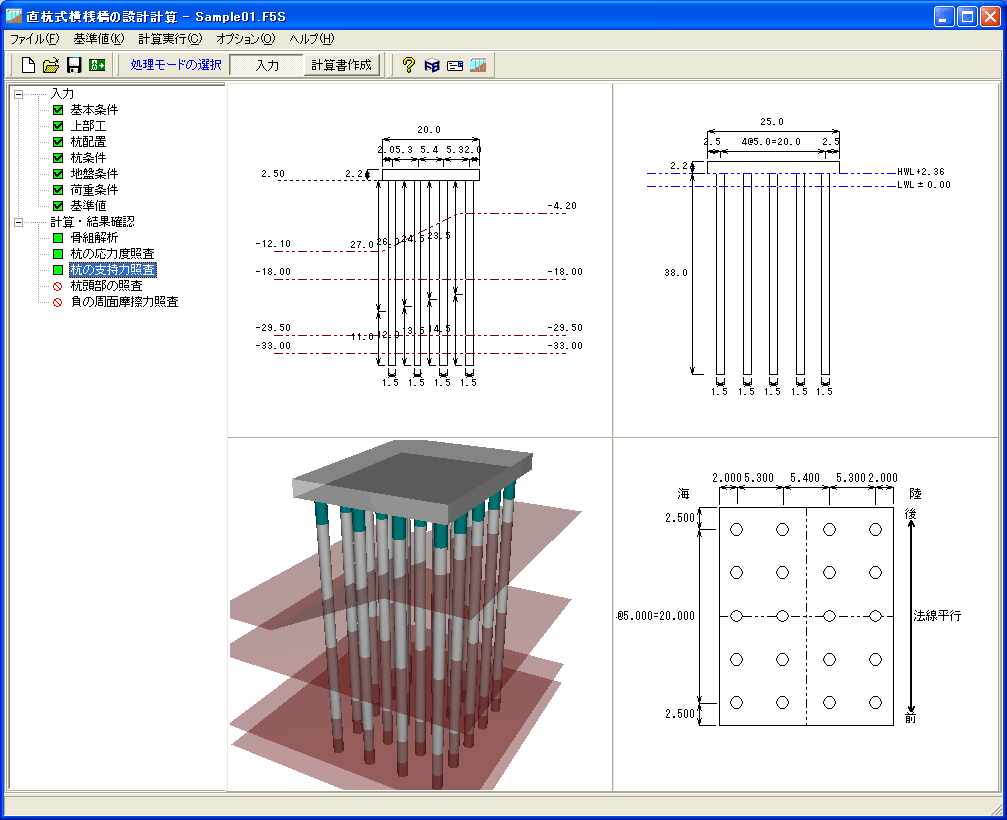Click the 計算書作成 mode button
The height and width of the screenshot is (820, 1007).
coord(341,65)
